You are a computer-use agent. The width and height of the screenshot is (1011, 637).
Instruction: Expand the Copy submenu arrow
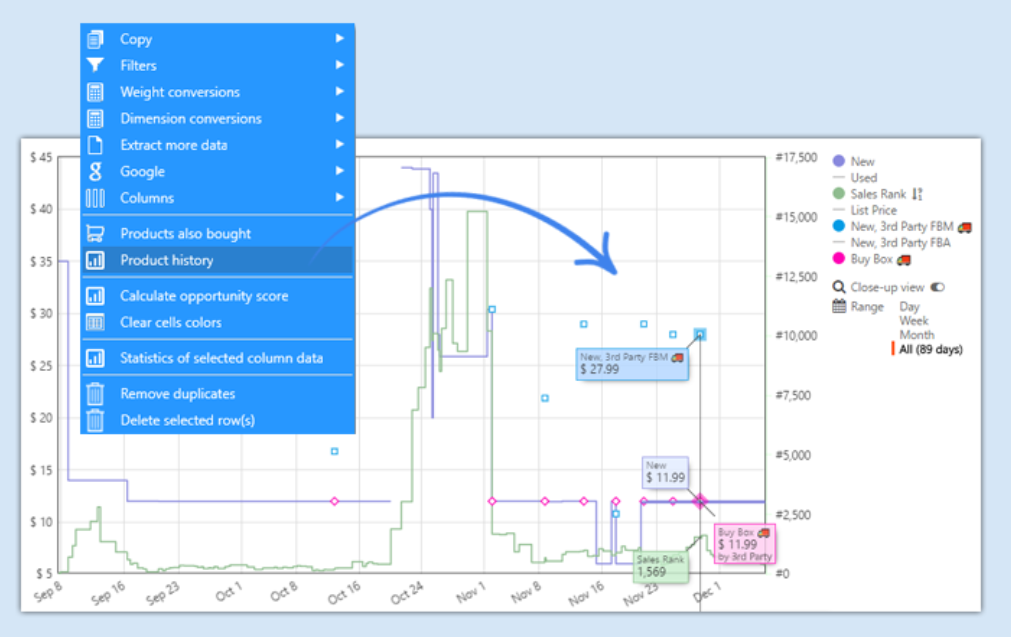340,38
